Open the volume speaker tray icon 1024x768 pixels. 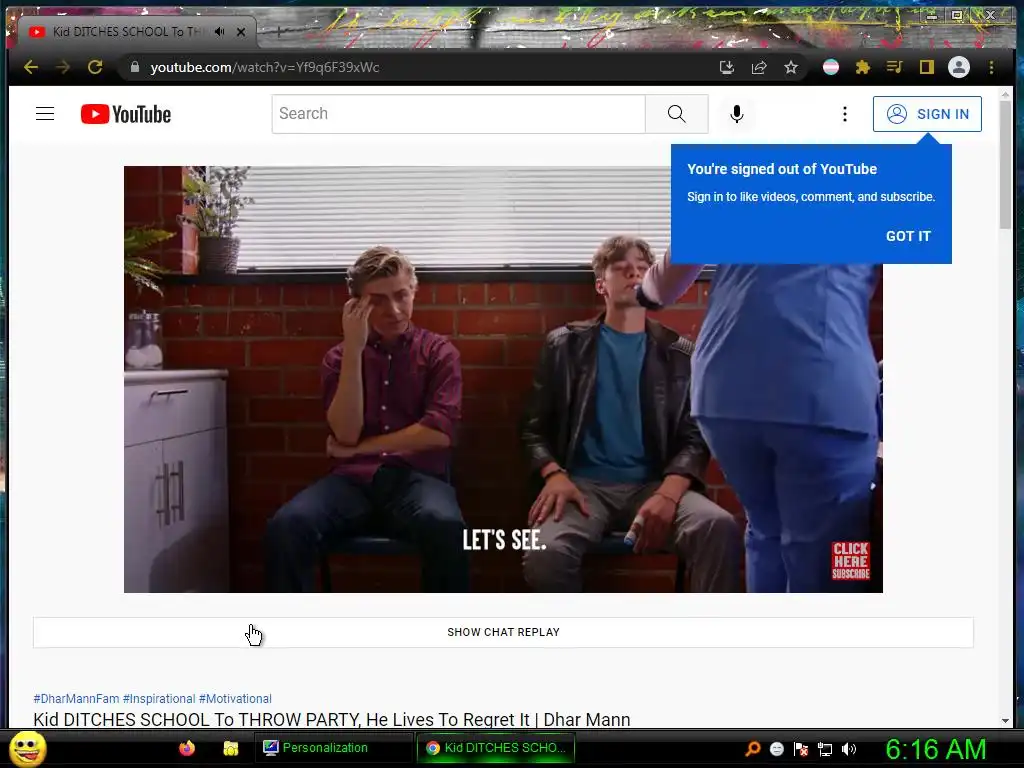coord(849,748)
